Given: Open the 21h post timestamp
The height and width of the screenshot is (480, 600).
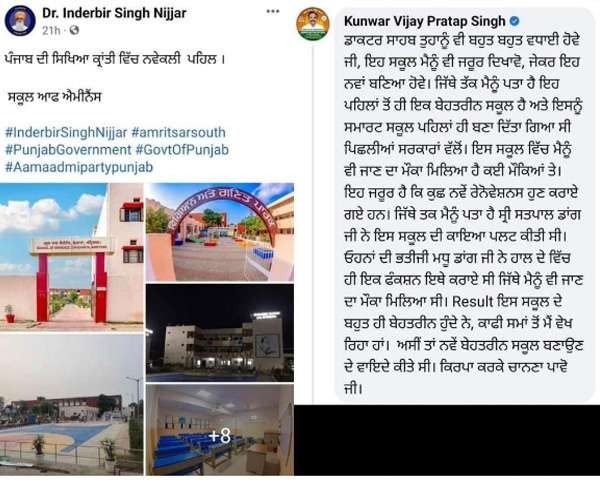Looking at the screenshot, I should point(51,30).
